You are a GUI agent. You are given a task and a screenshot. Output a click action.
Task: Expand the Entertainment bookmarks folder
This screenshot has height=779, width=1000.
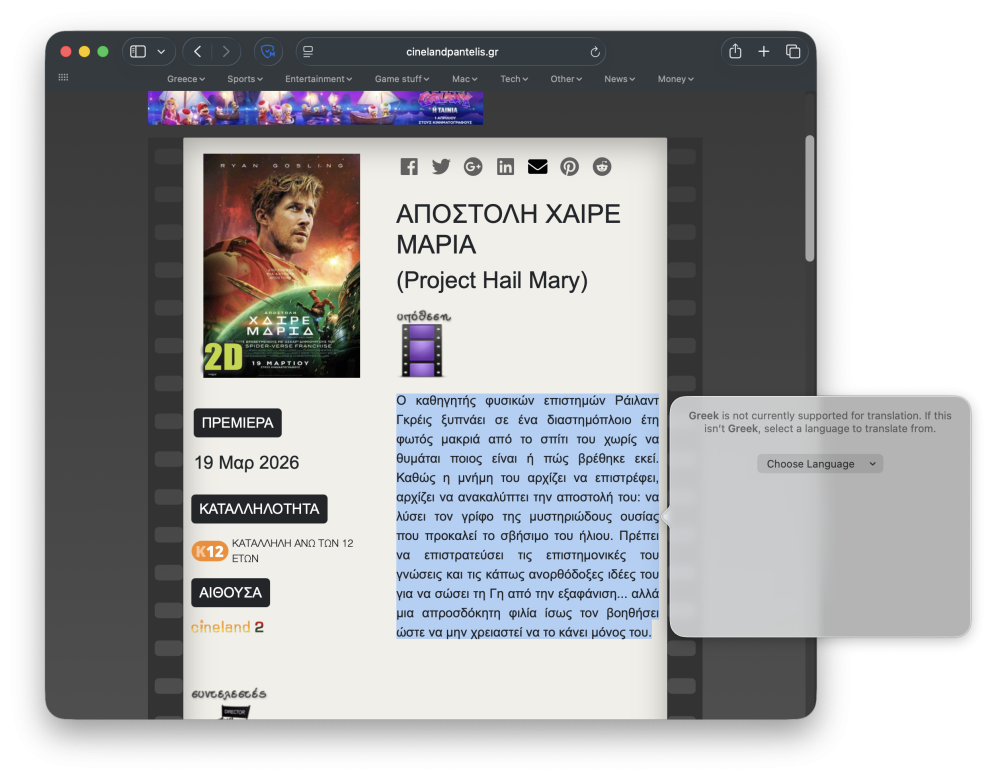[318, 79]
